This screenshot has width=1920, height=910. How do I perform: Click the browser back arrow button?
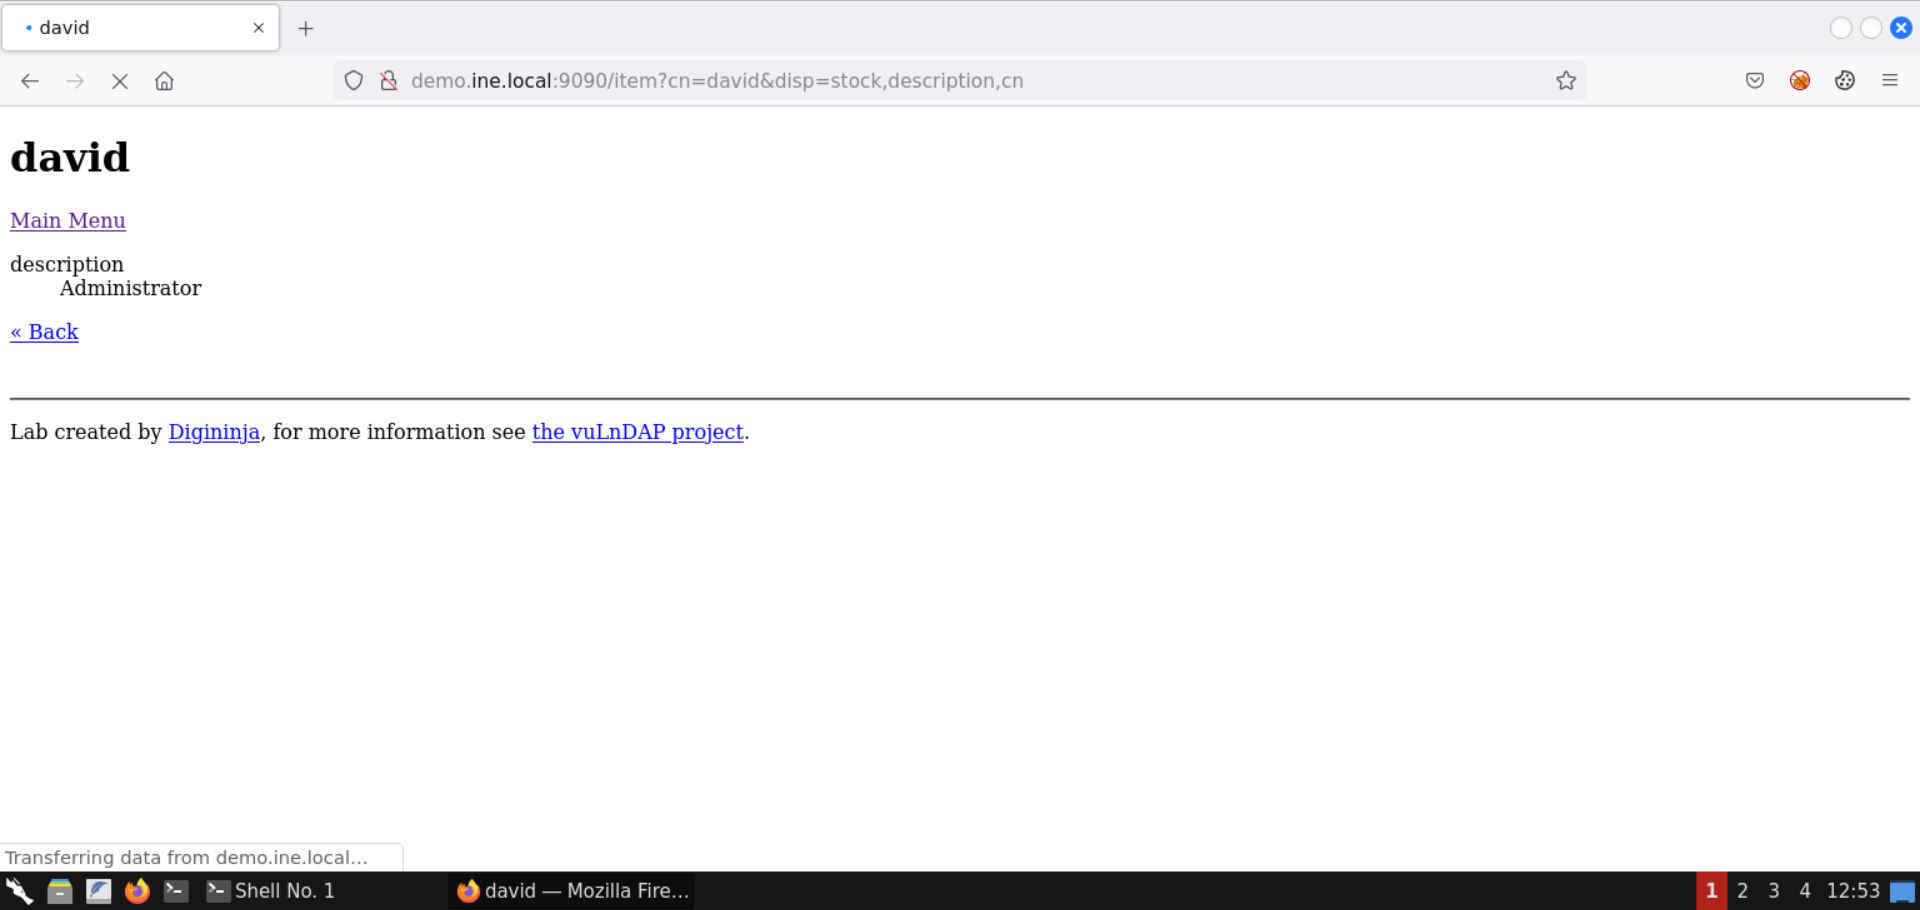[30, 81]
